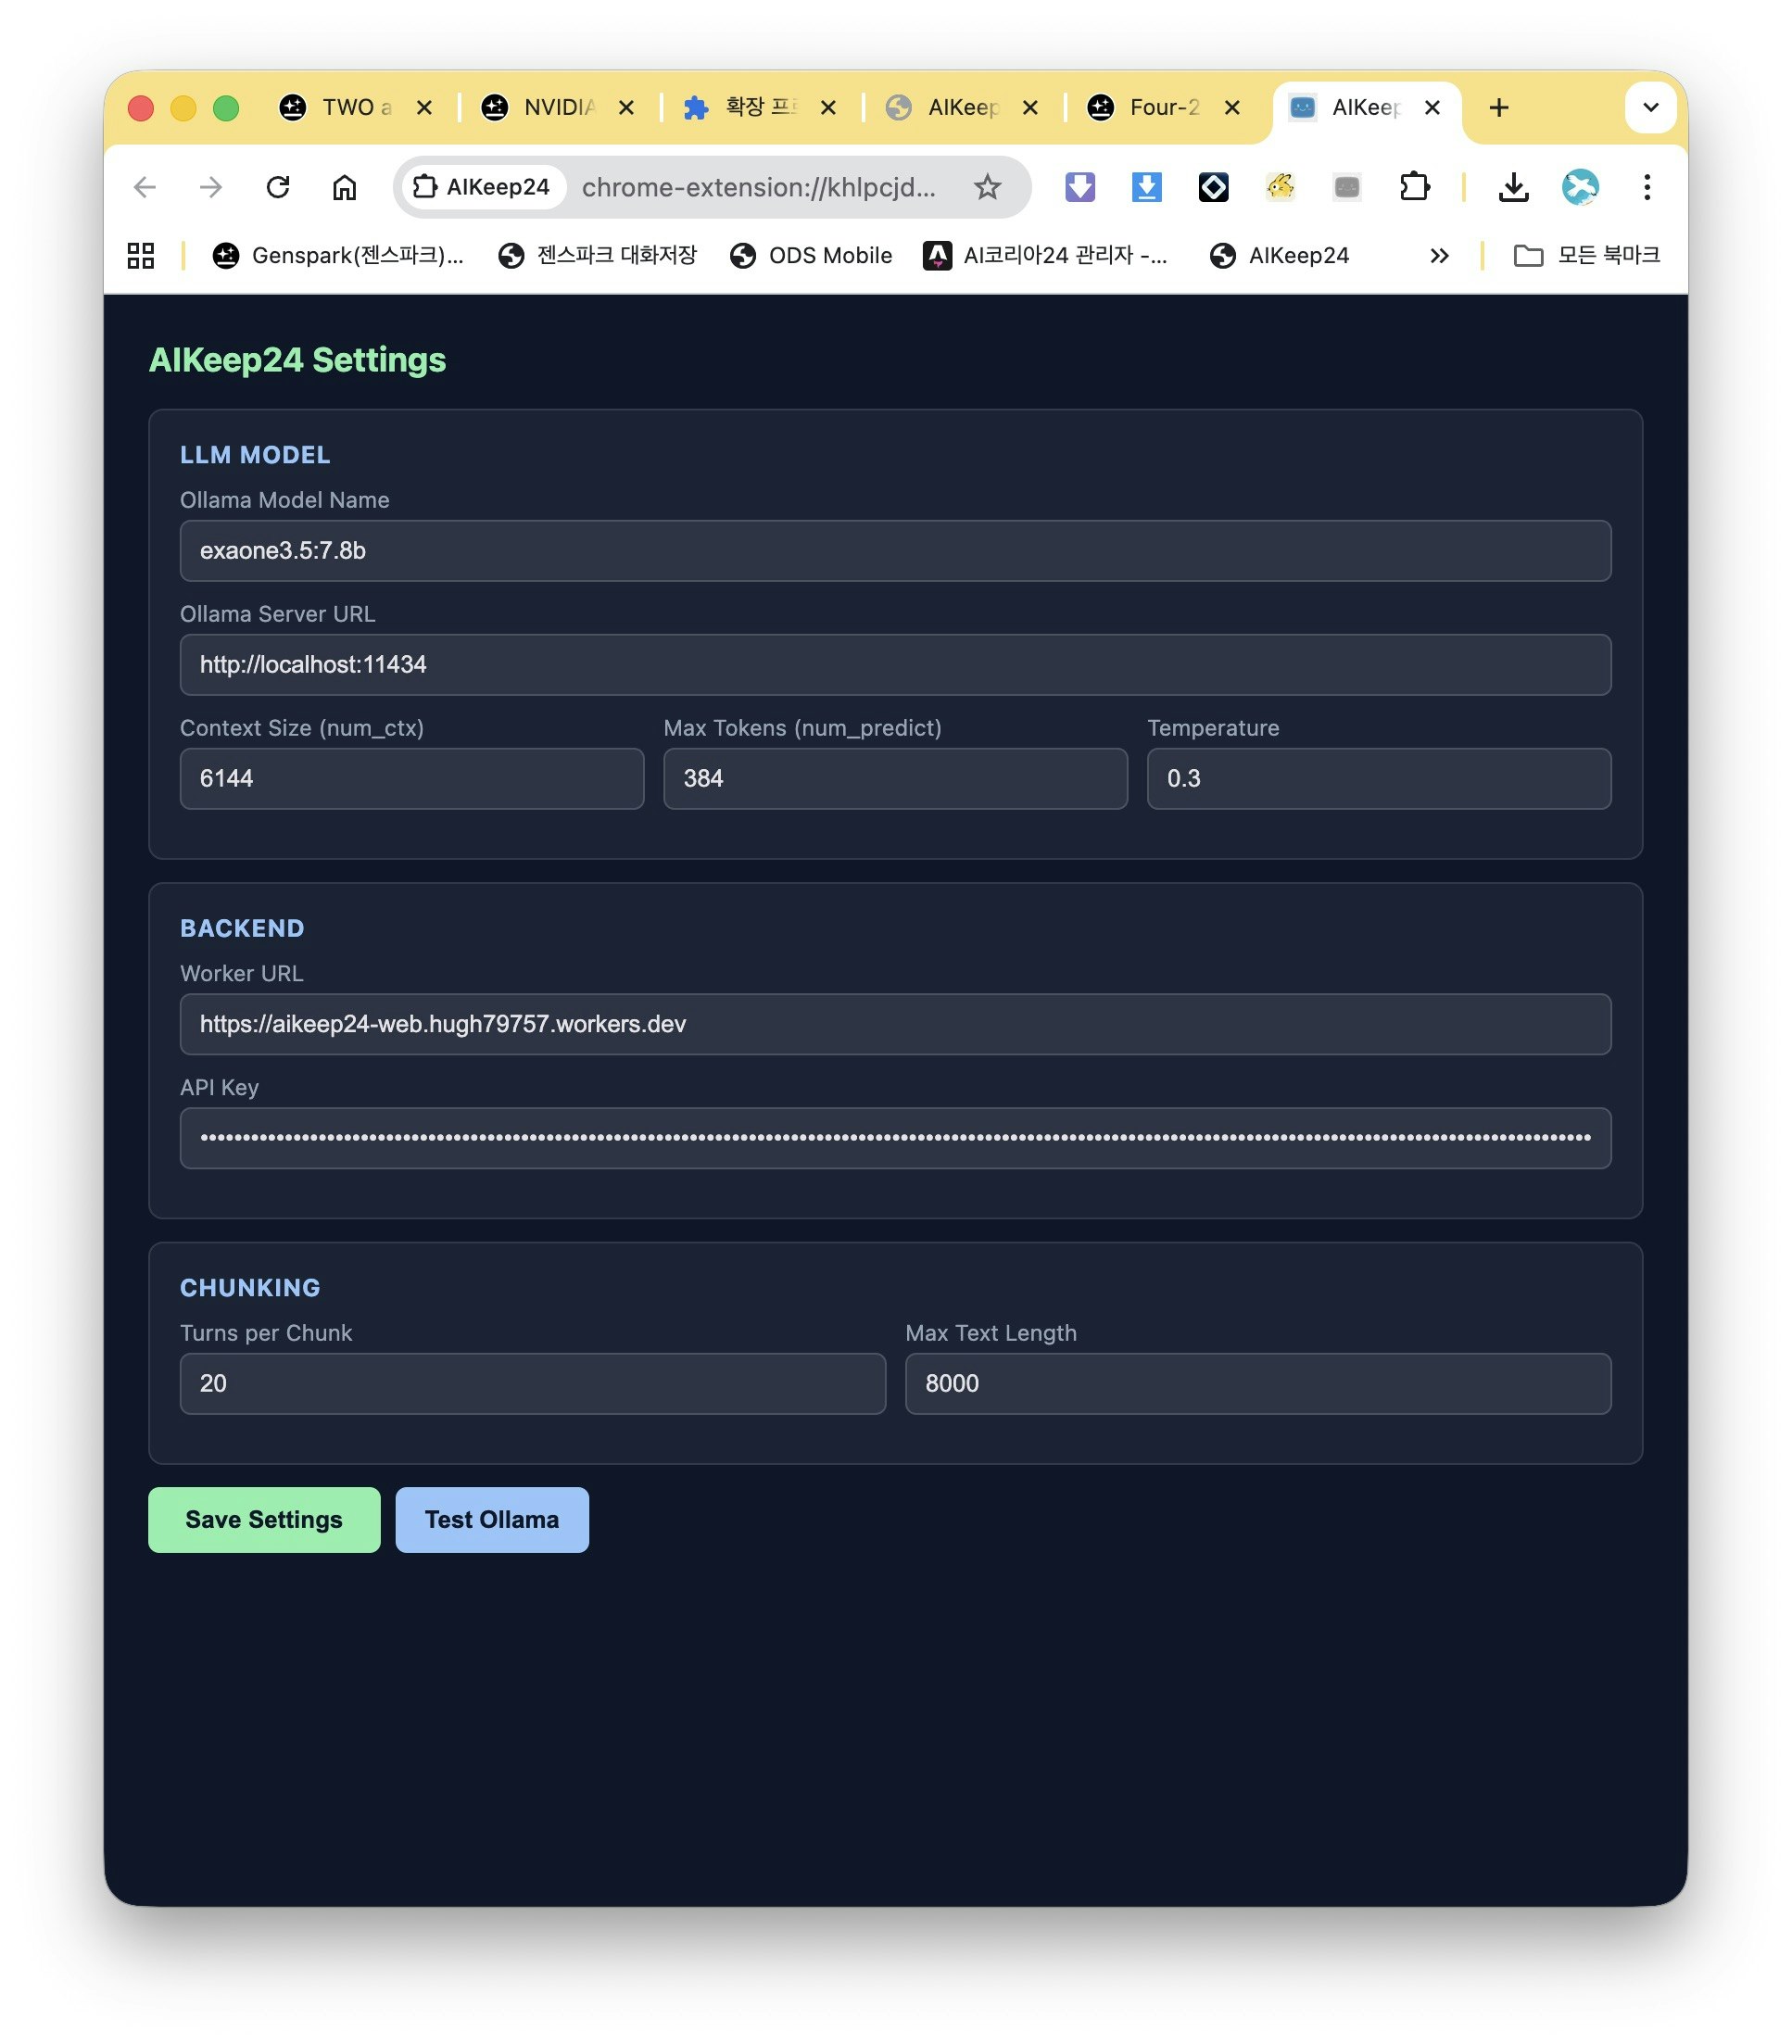Image resolution: width=1792 pixels, height=2044 pixels.
Task: Open Chrome's three-dot menu
Action: [x=1647, y=187]
